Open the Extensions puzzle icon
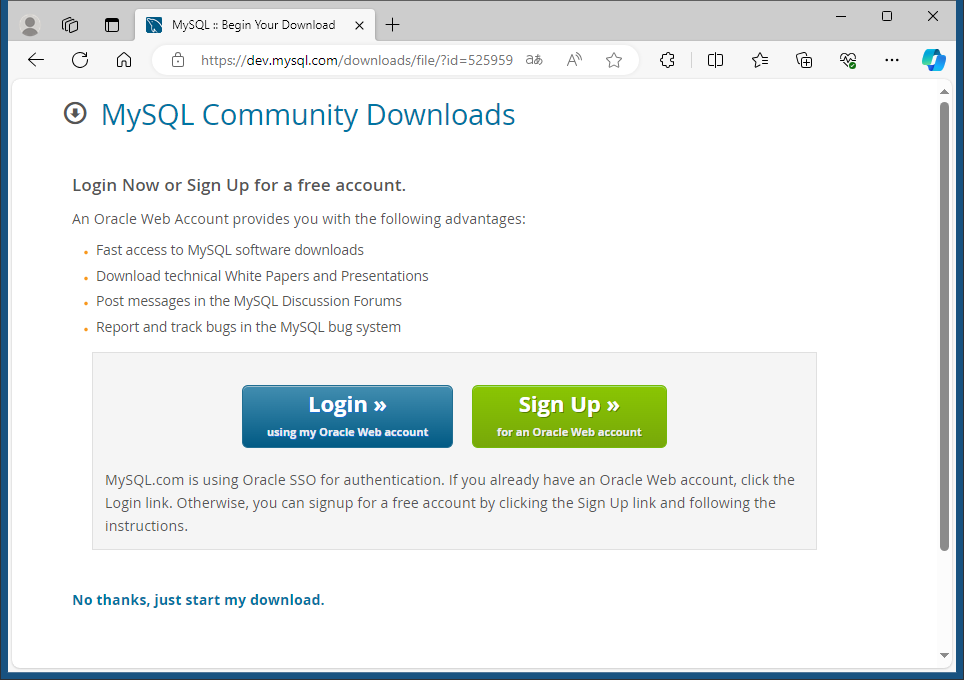 [667, 60]
